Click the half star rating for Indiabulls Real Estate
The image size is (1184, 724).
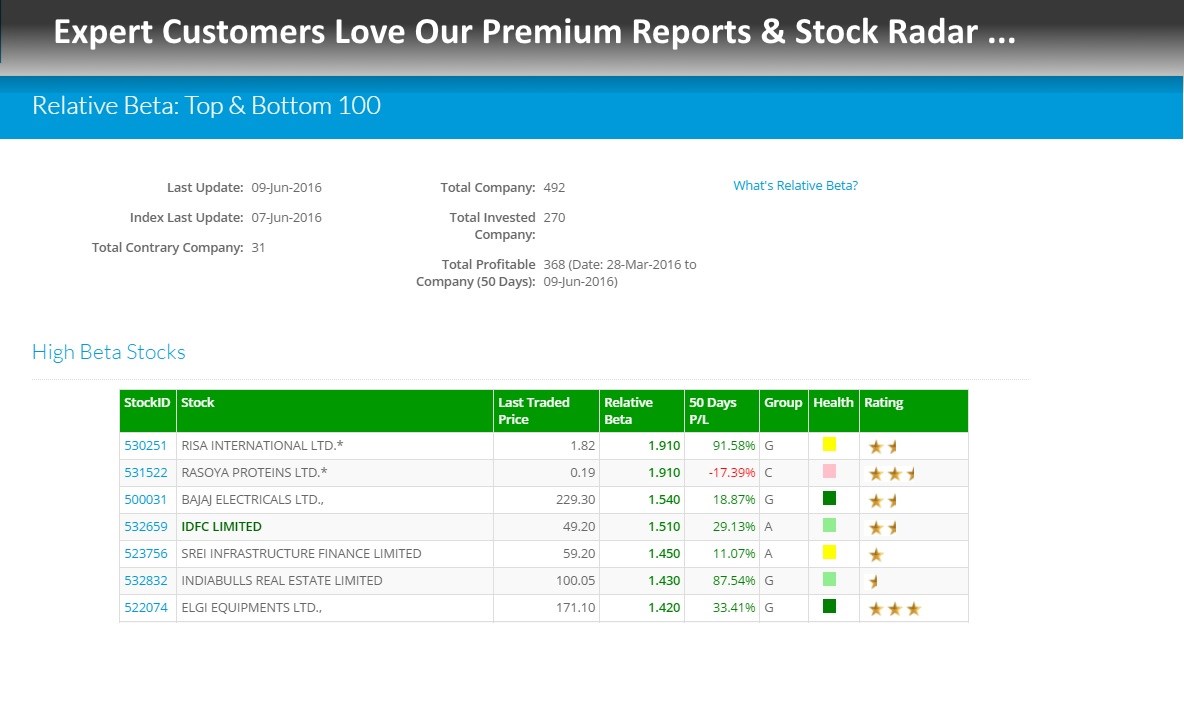pyautogui.click(x=875, y=581)
